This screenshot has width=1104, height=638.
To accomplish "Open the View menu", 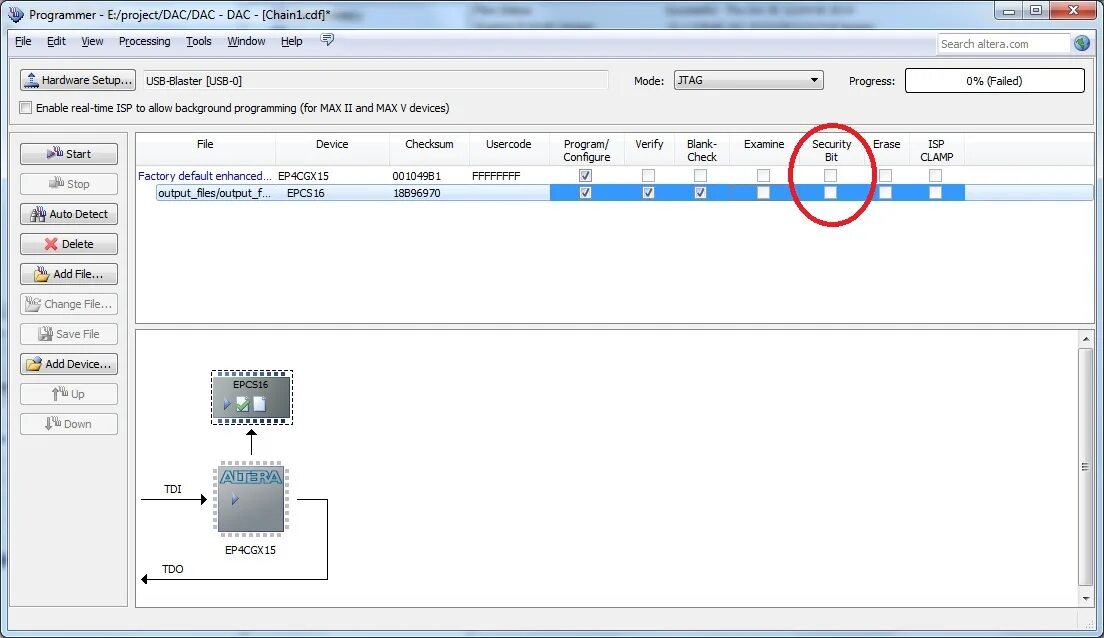I will (x=92, y=42).
